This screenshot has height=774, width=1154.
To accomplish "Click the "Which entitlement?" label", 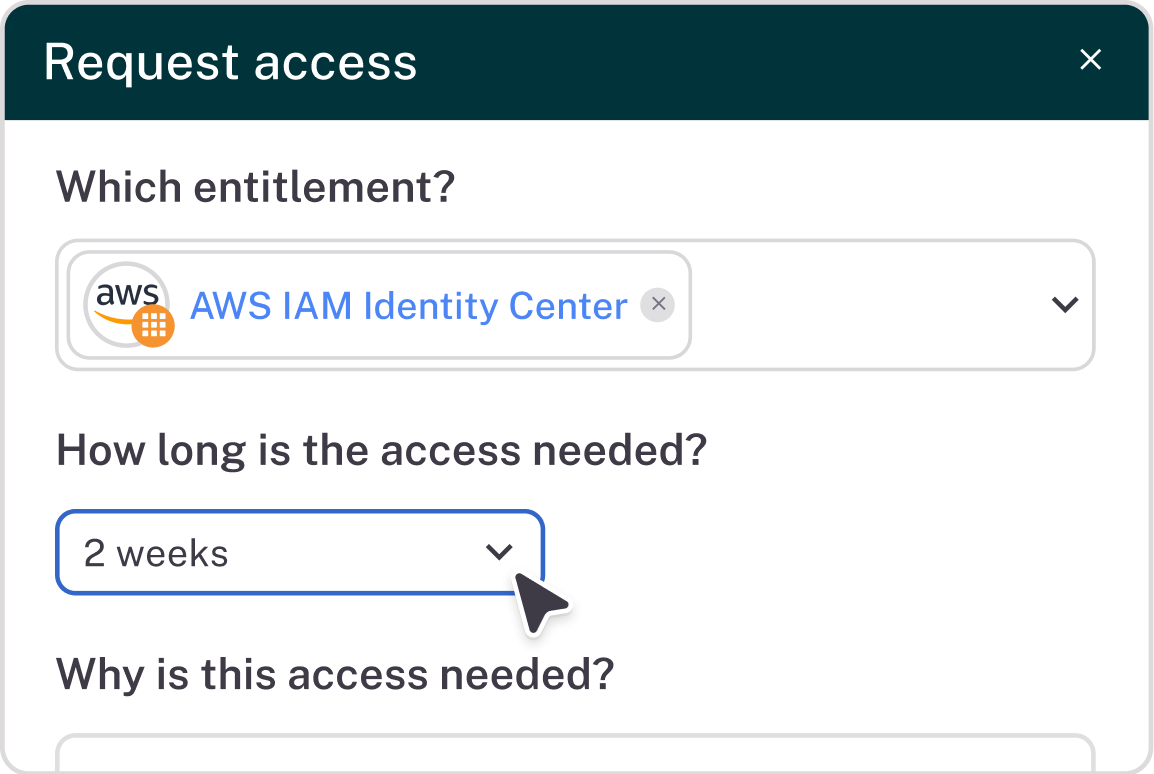I will pos(255,187).
